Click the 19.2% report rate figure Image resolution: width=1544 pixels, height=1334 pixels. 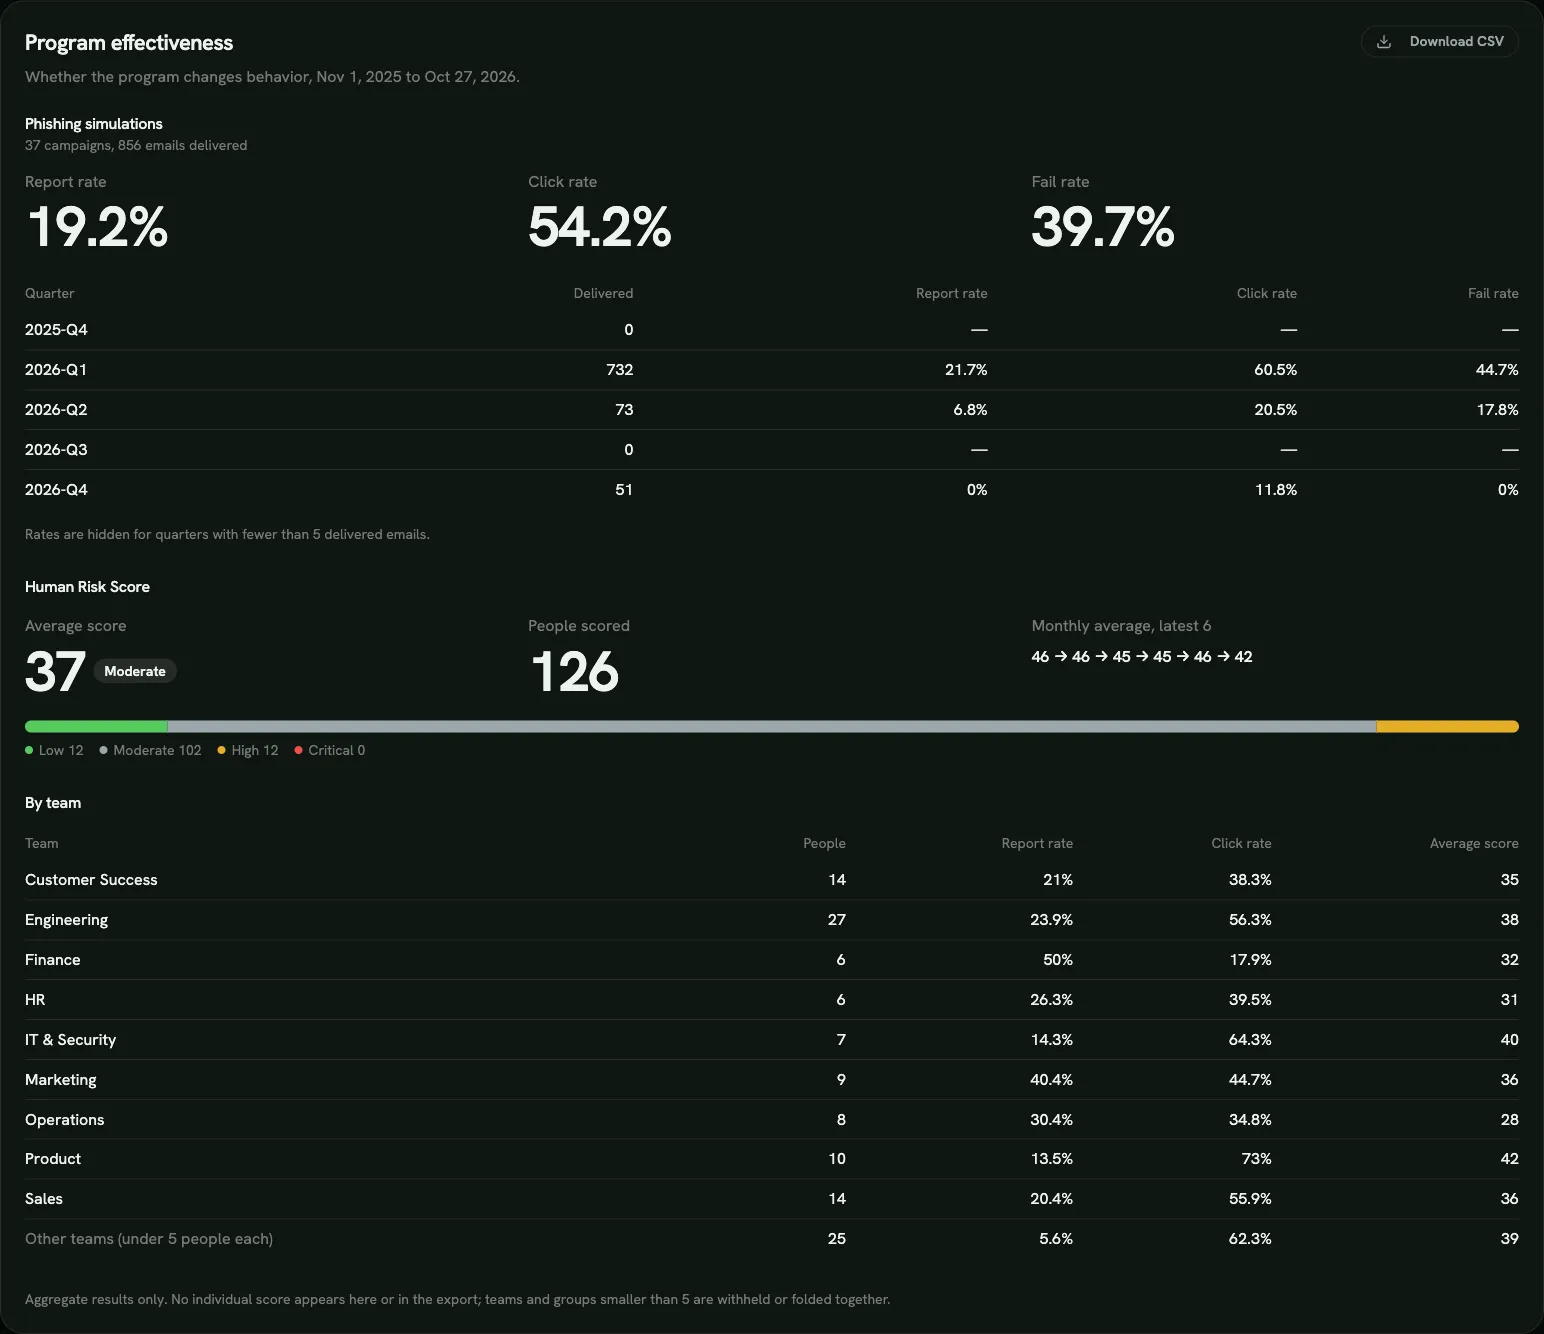tap(98, 227)
